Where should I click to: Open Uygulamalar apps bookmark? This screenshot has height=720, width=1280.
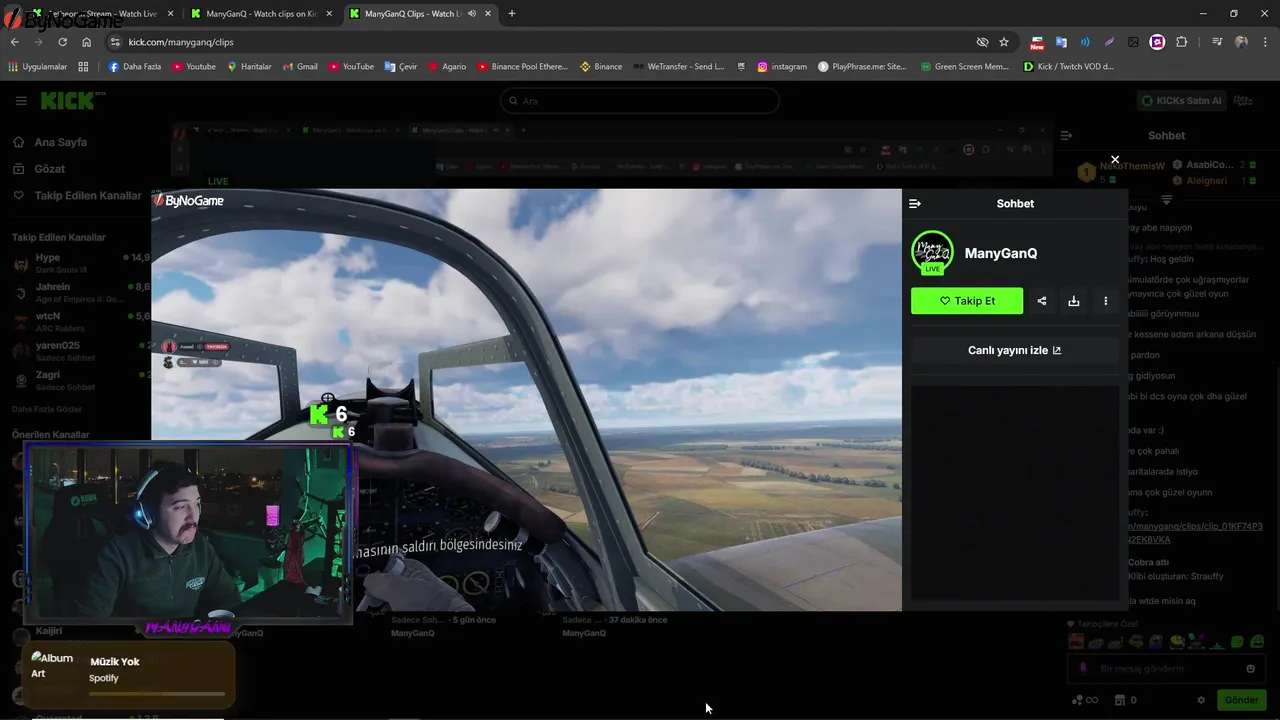pyautogui.click(x=38, y=66)
